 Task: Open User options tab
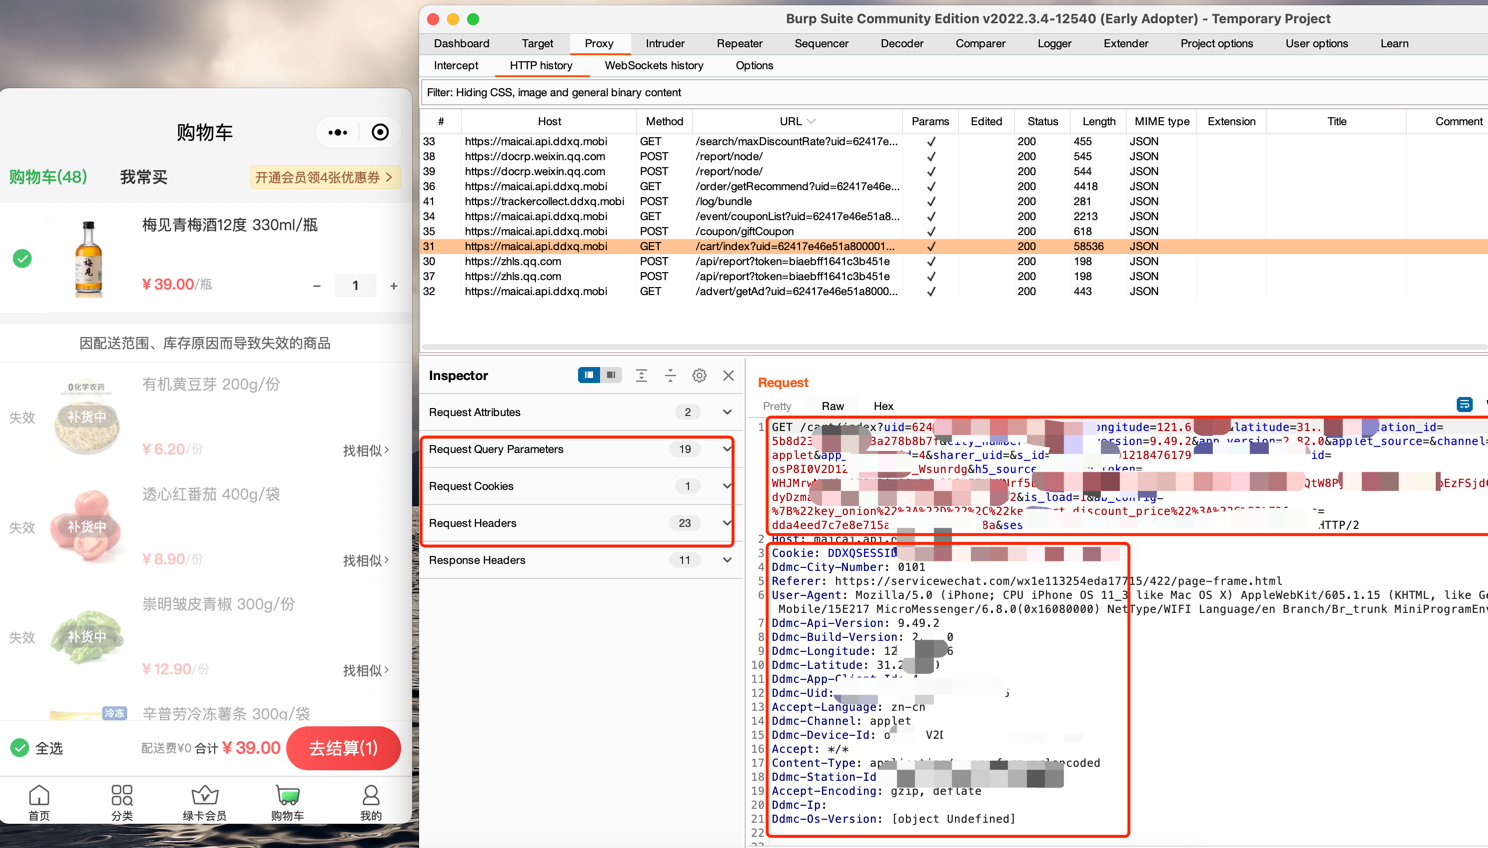click(1317, 44)
